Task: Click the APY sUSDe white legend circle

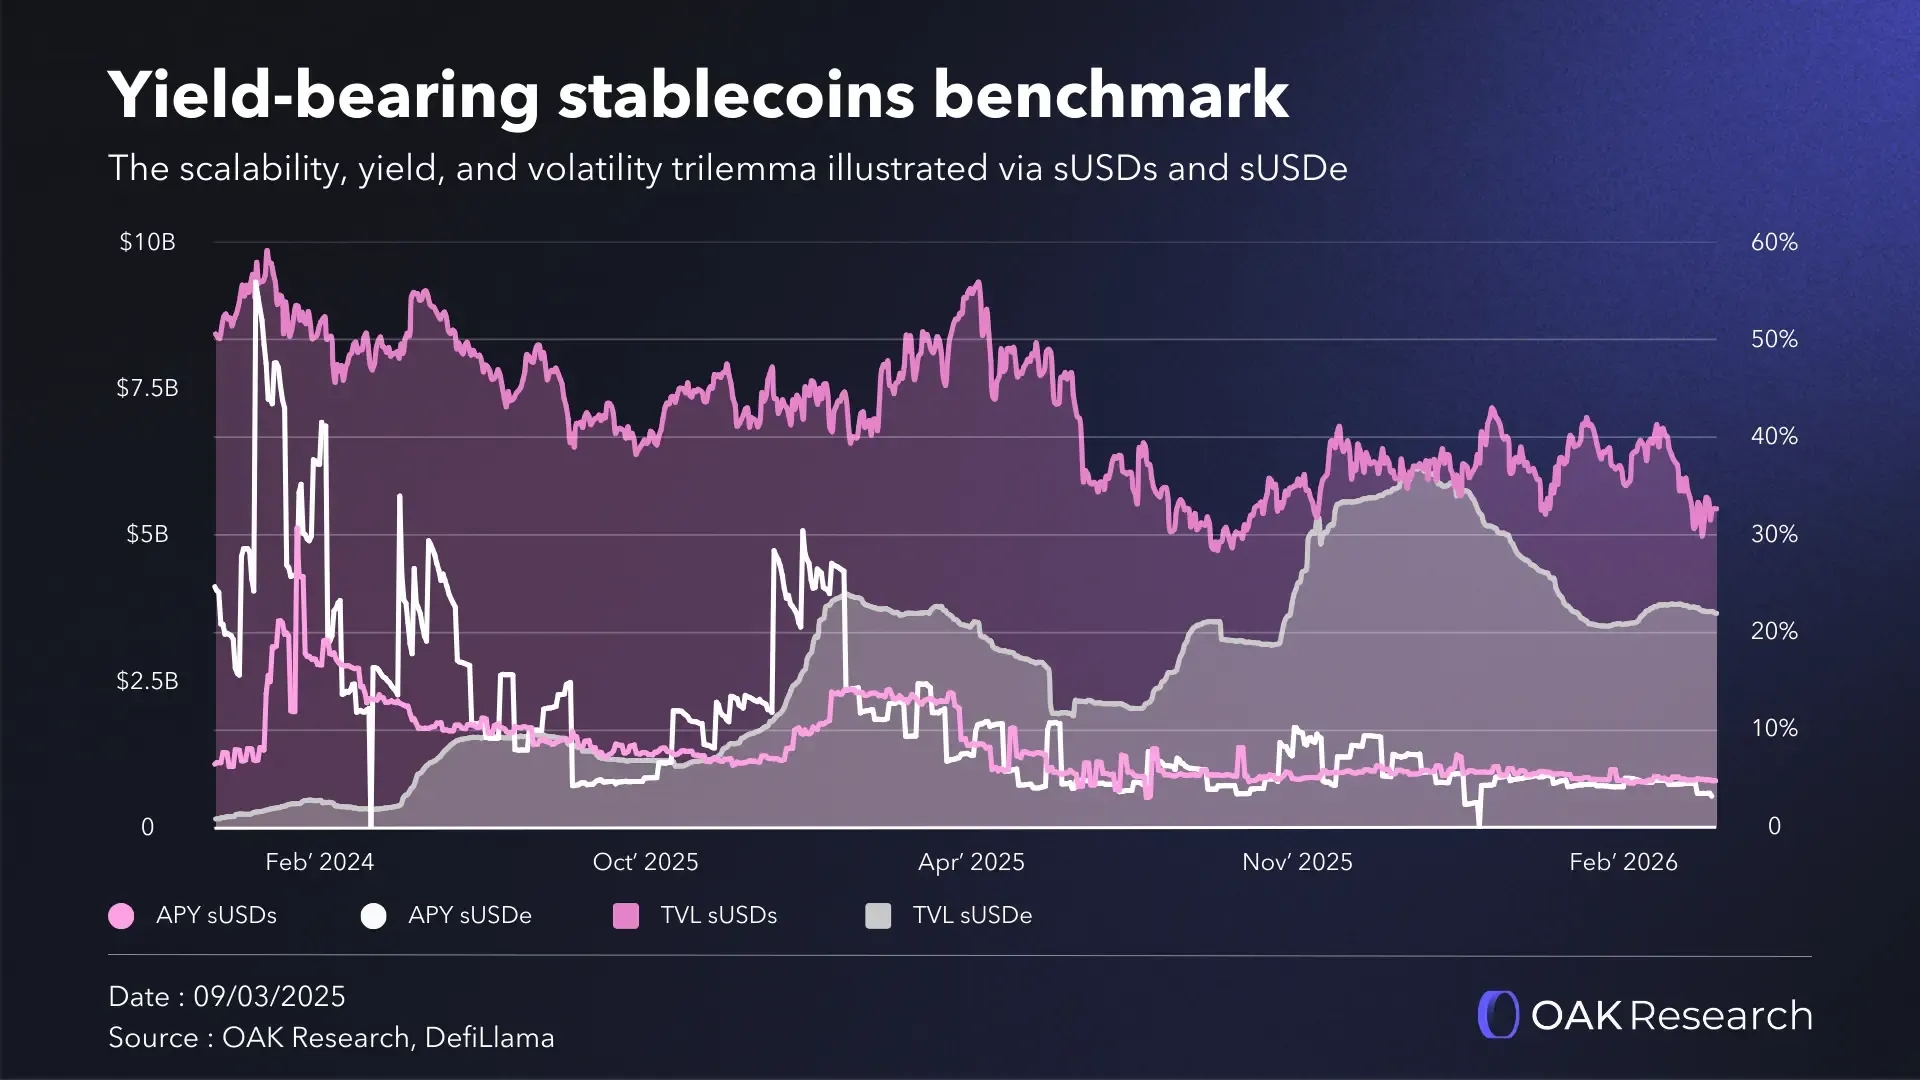Action: click(373, 916)
